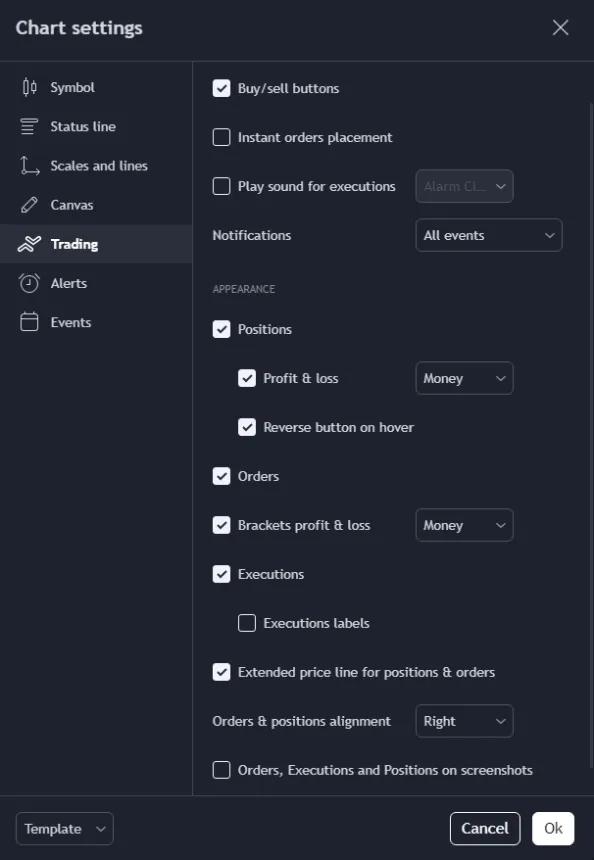The width and height of the screenshot is (594, 860).
Task: Click the Scales and lines axis icon
Action: click(29, 166)
